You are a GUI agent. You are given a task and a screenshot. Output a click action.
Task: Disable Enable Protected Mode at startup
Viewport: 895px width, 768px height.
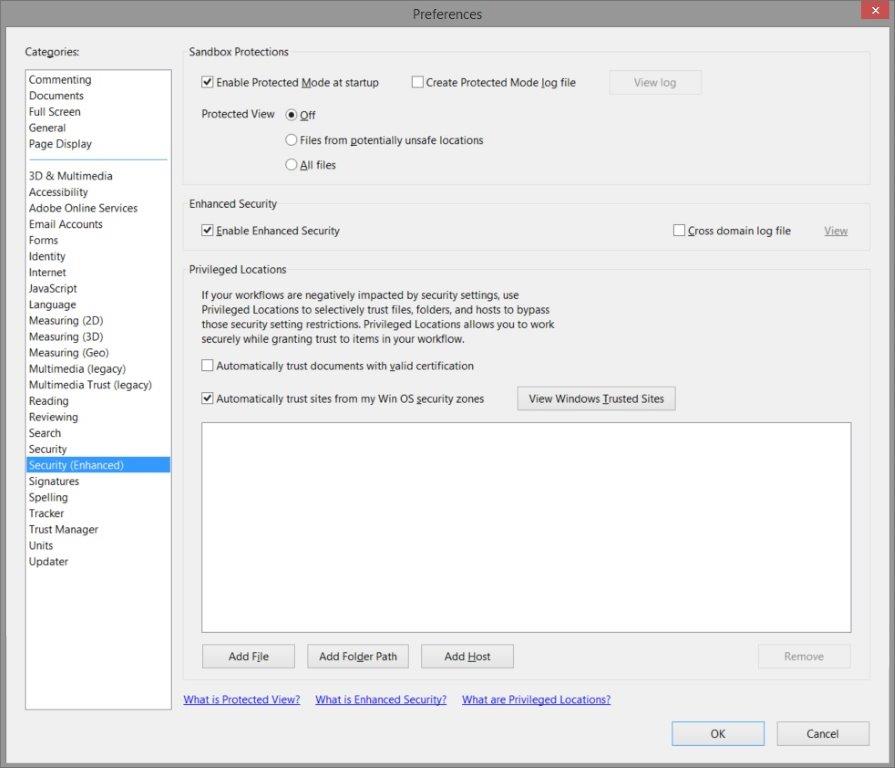[207, 83]
